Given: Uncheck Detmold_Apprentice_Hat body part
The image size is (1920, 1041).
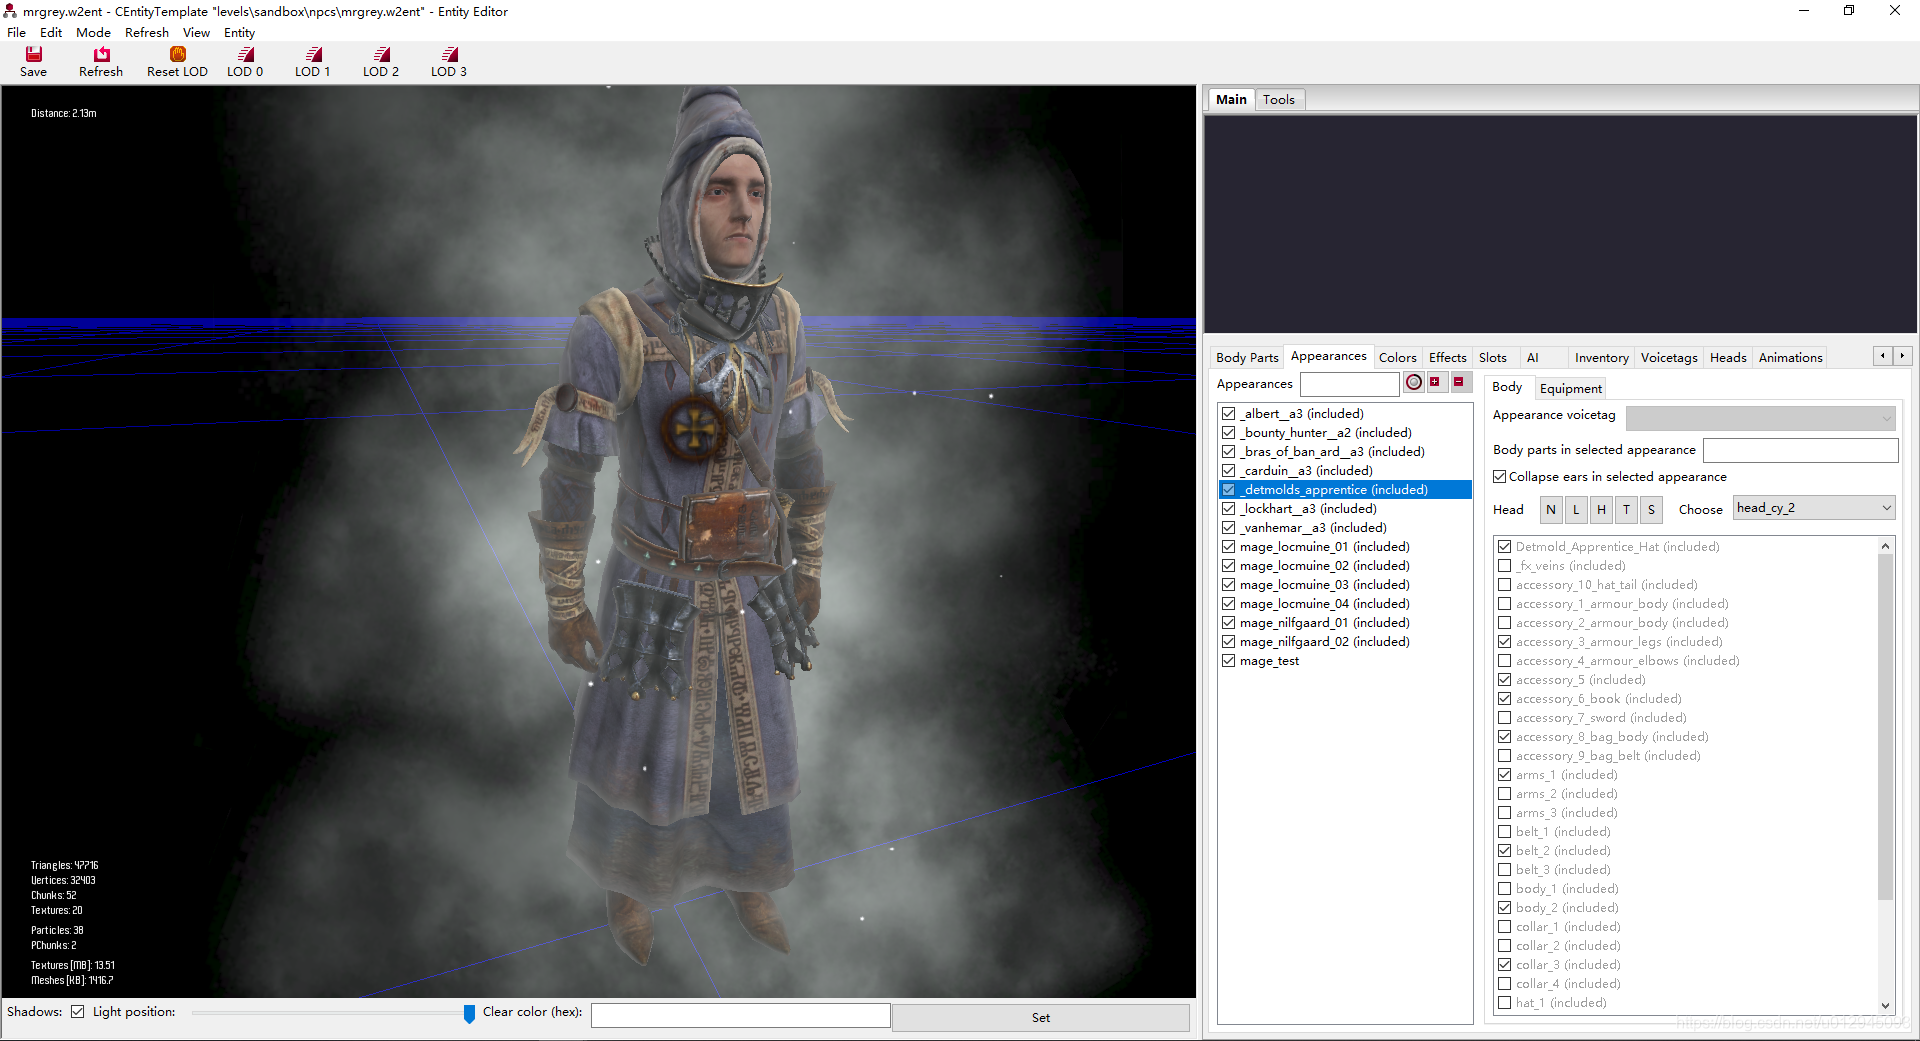Looking at the screenshot, I should pos(1505,546).
